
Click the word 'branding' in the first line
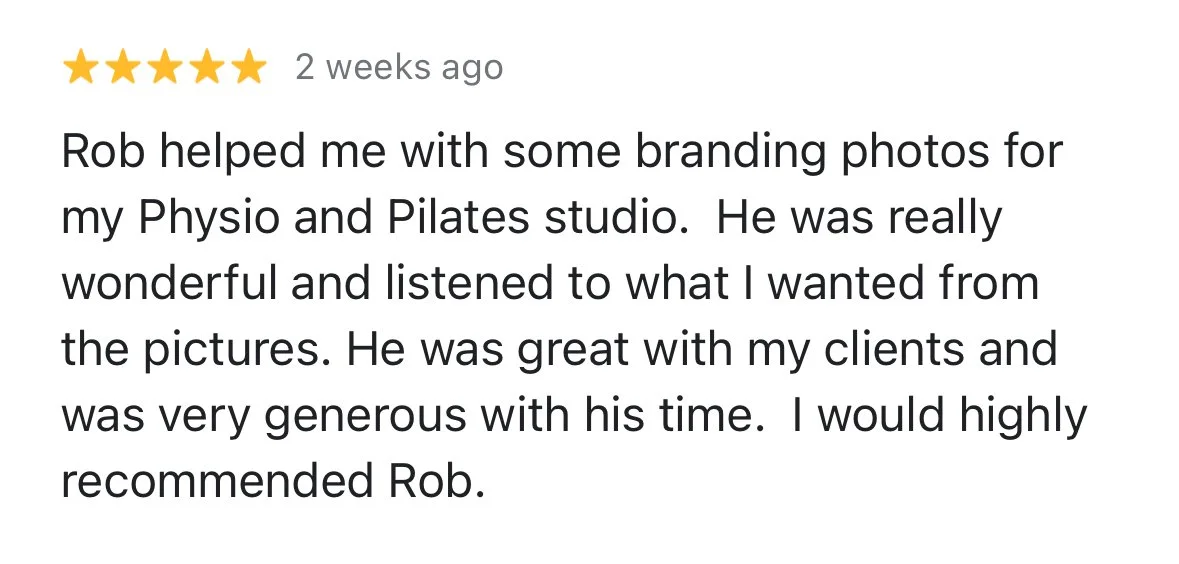tap(729, 153)
